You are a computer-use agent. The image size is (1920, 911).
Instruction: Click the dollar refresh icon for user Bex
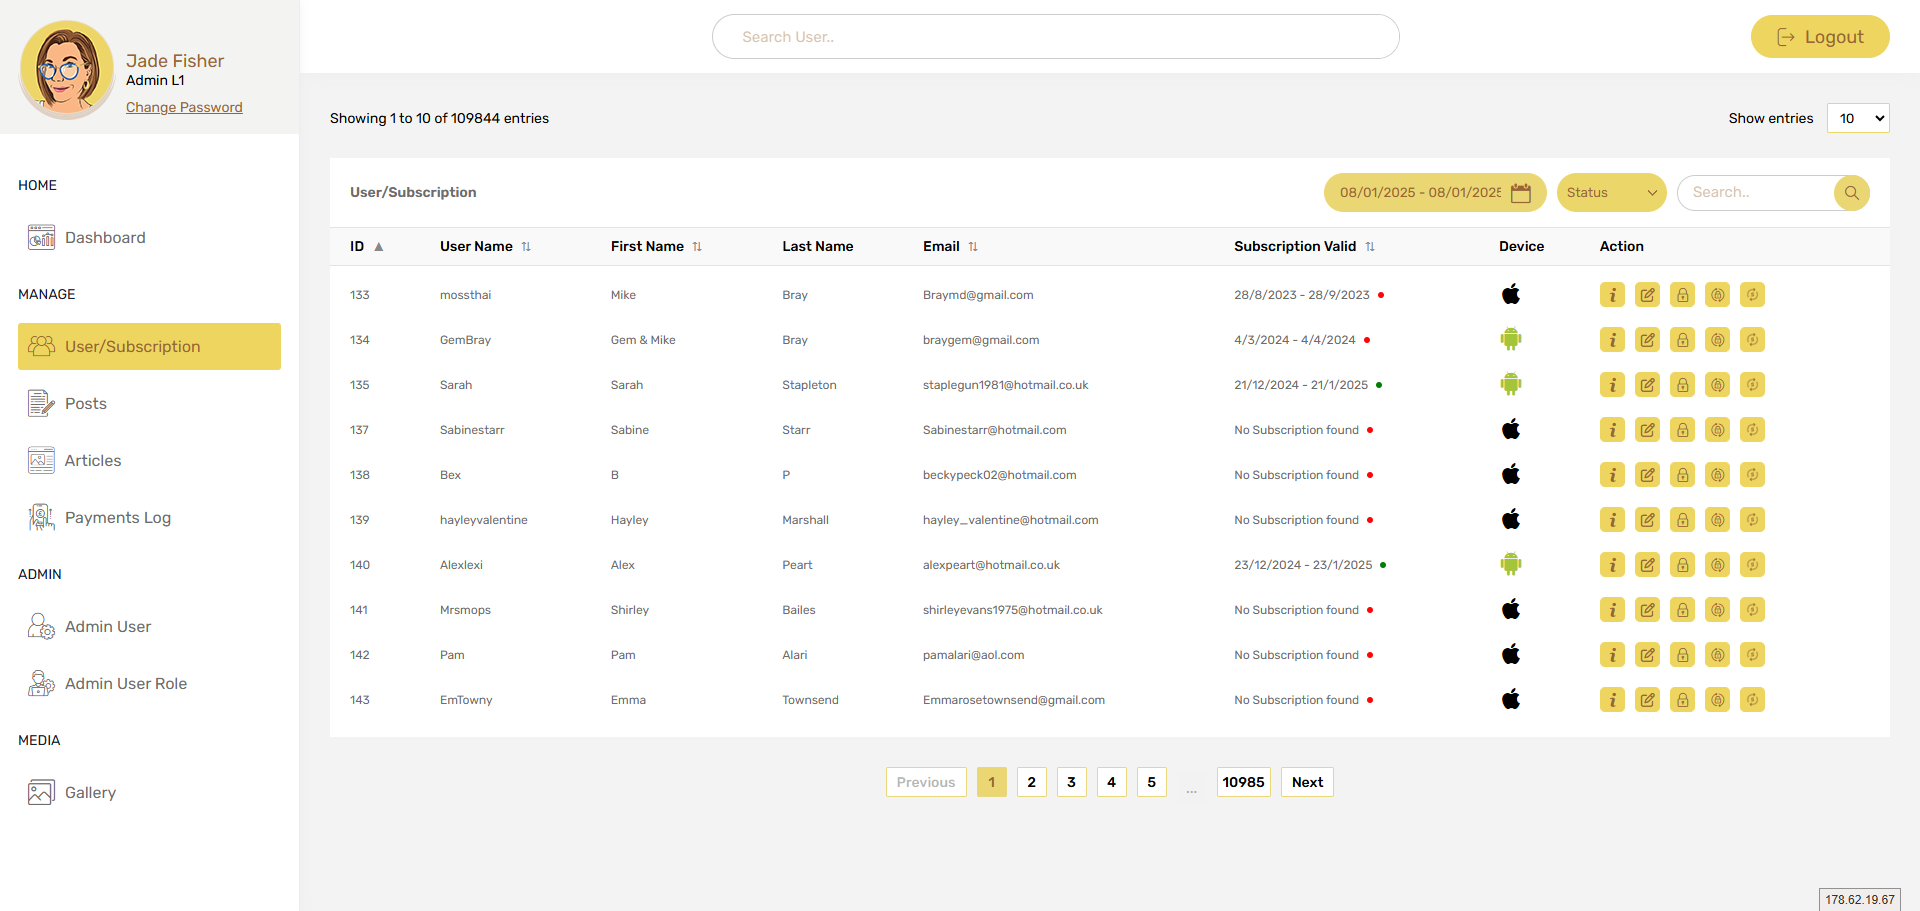[x=1752, y=475]
